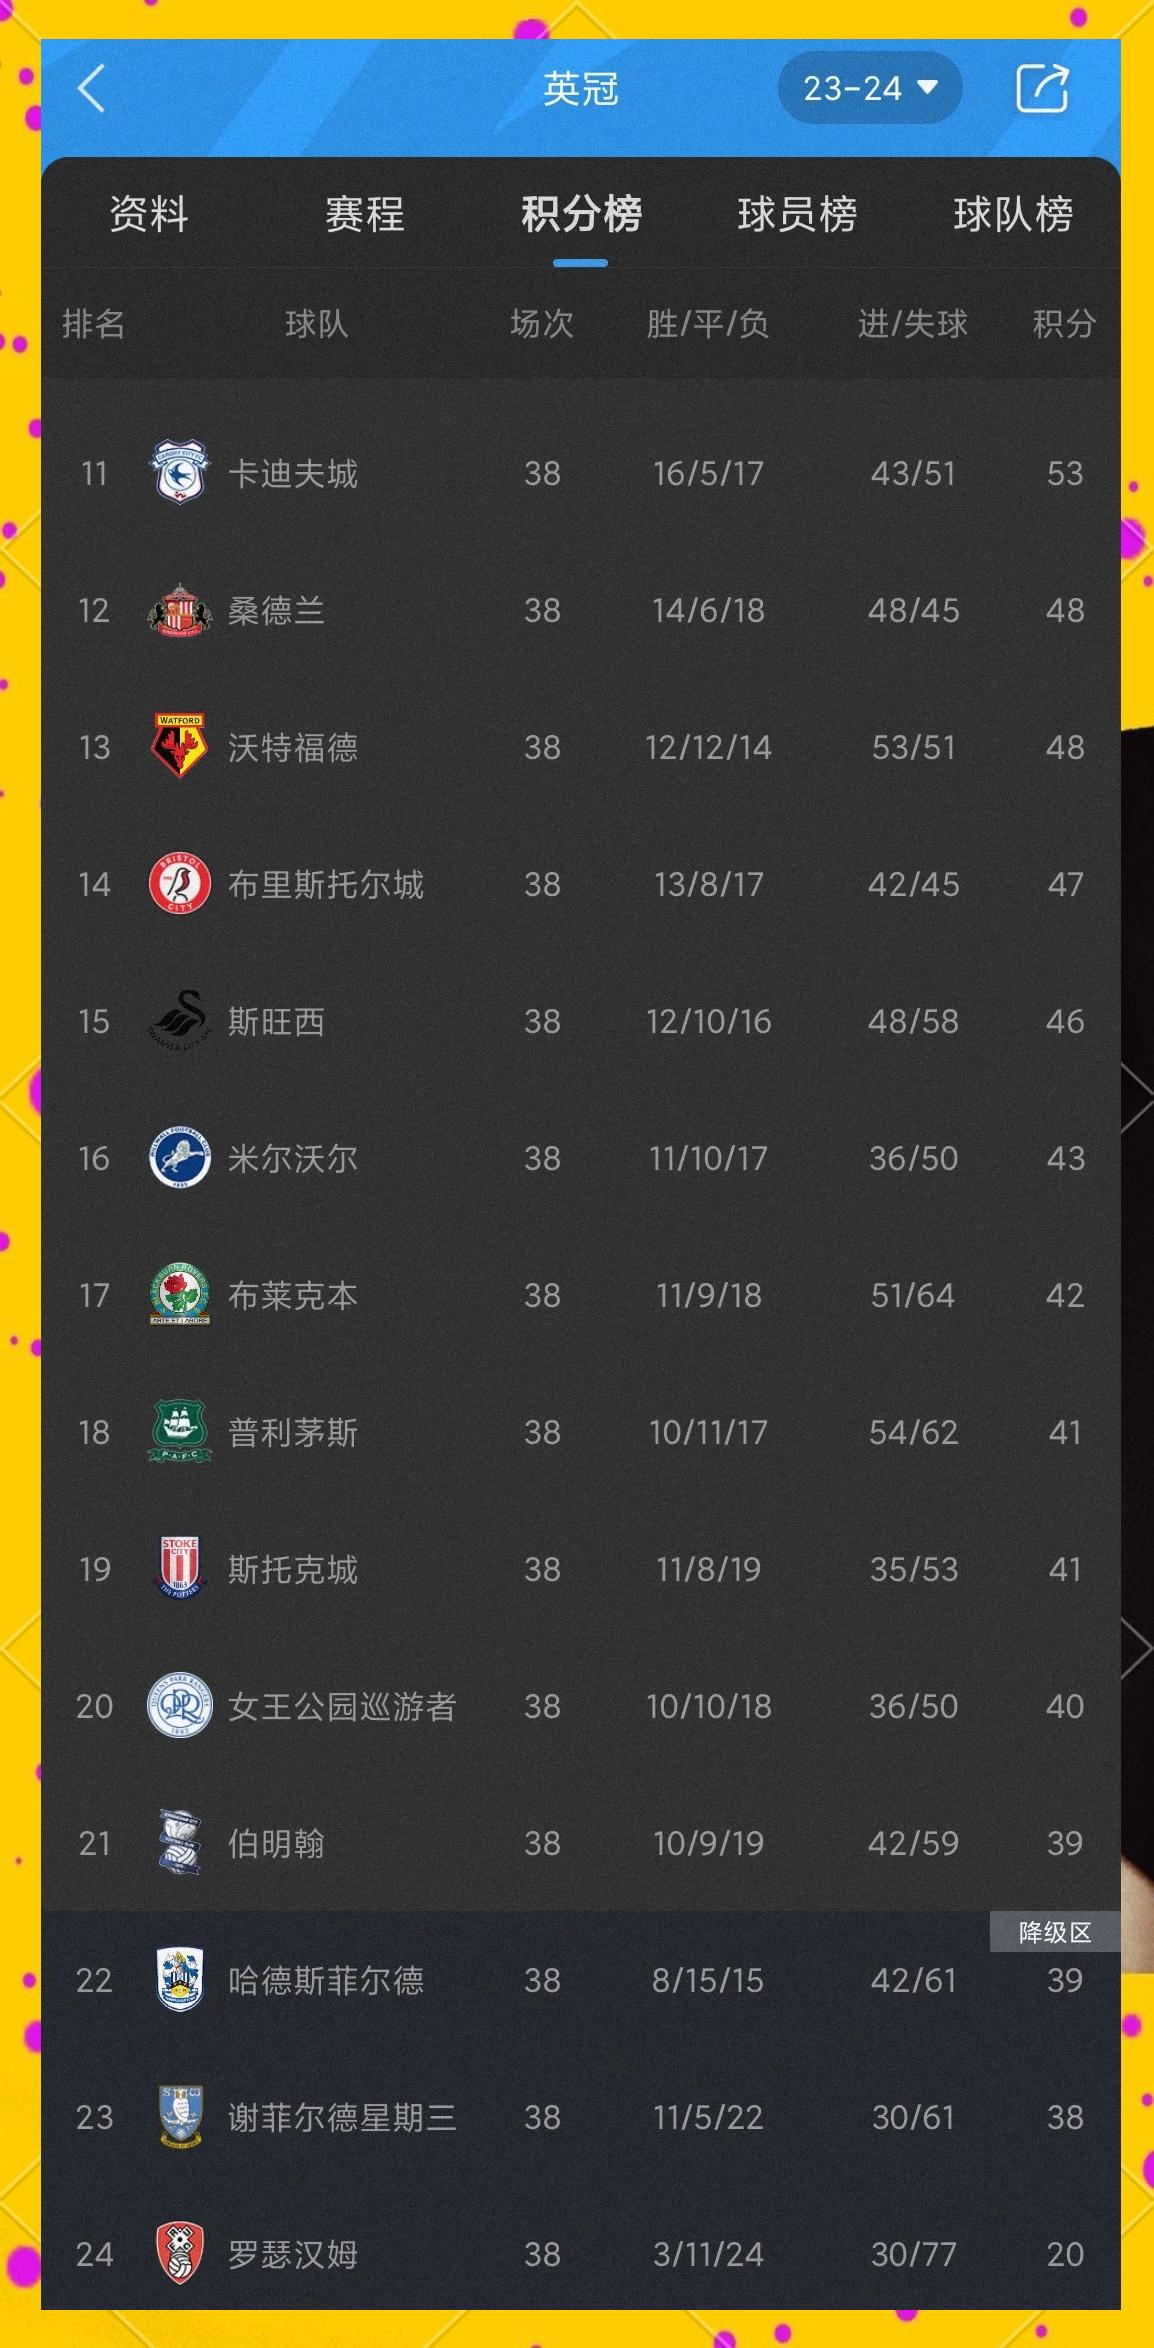The height and width of the screenshot is (2348, 1154).
Task: Open team 桑德兰 from the standings
Action: pos(276,610)
